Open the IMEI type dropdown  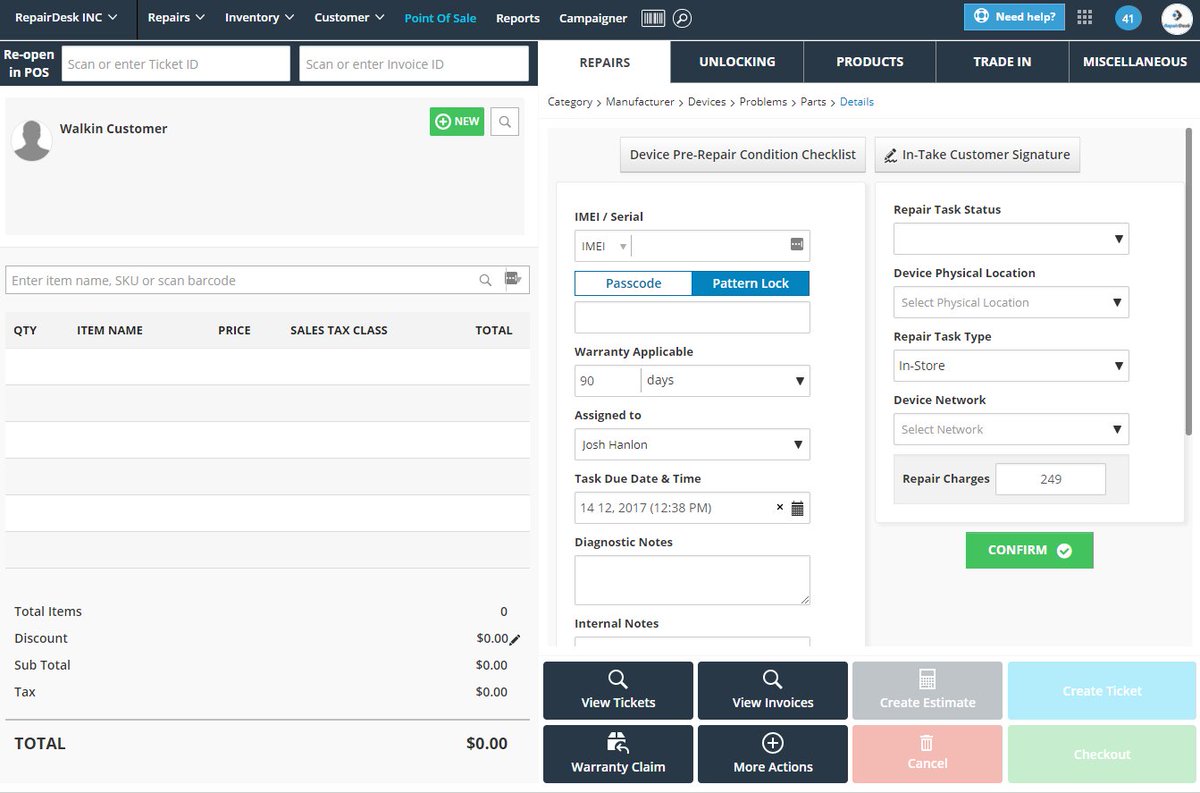click(603, 246)
